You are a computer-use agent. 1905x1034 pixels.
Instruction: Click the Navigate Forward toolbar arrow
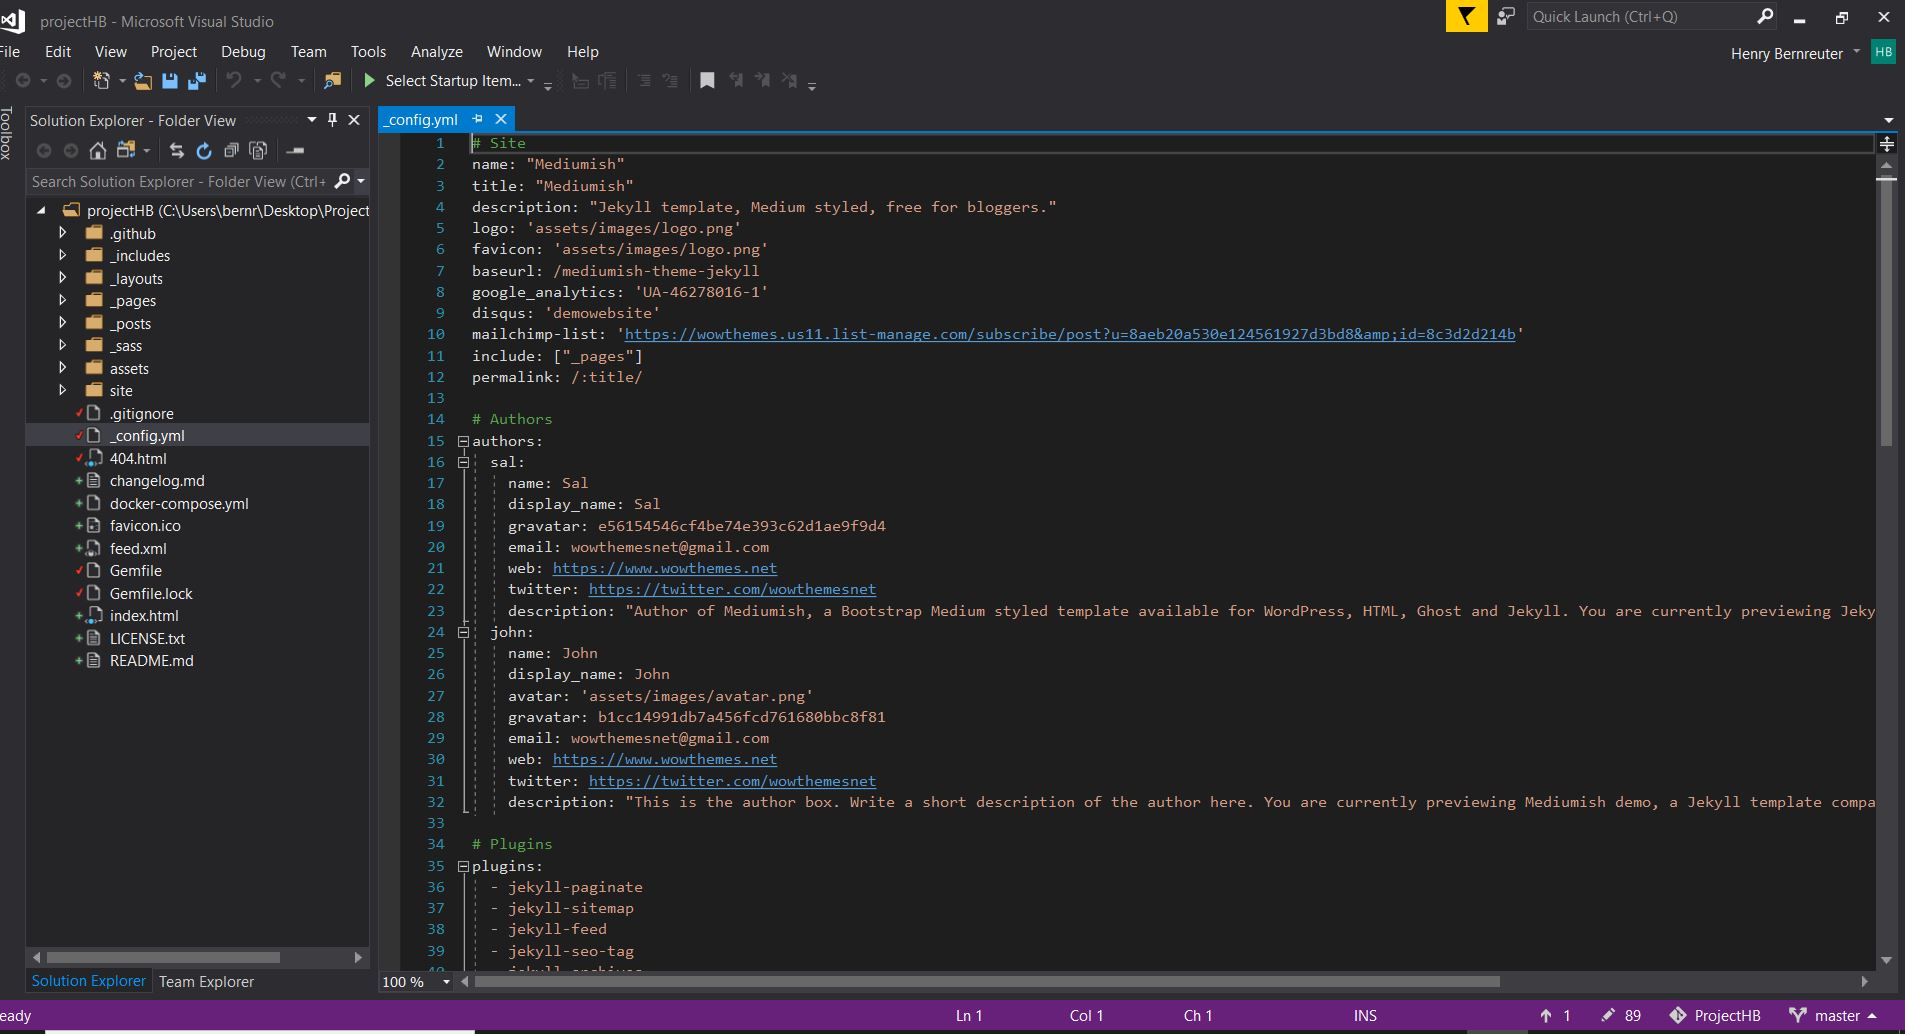point(64,81)
